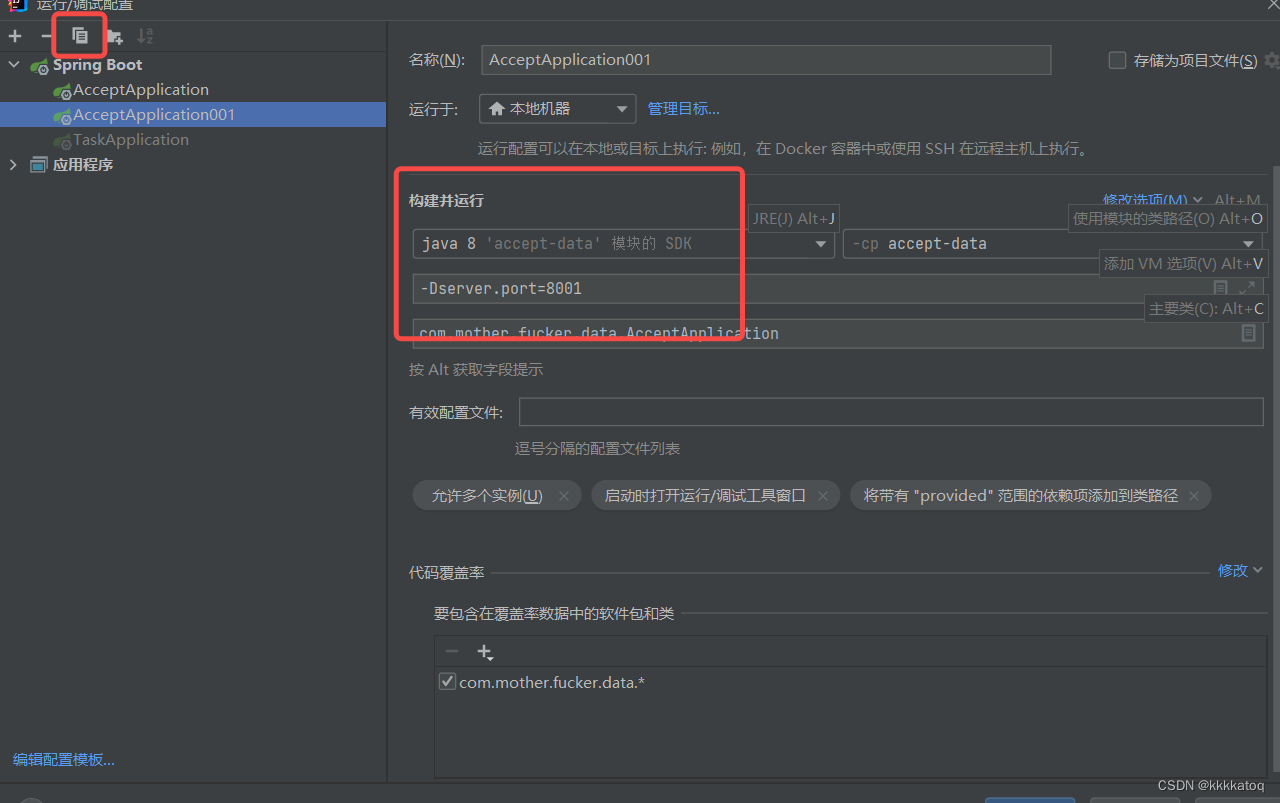Select the TaskApplication configuration

[128, 139]
